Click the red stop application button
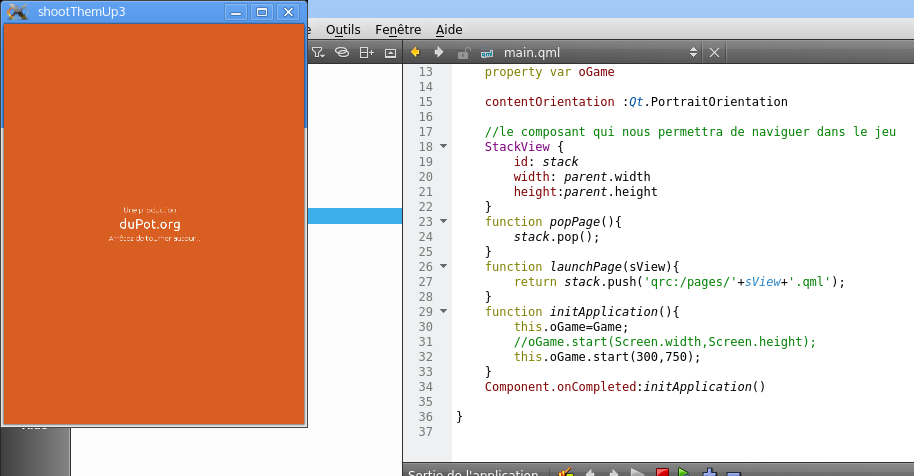 coord(662,472)
